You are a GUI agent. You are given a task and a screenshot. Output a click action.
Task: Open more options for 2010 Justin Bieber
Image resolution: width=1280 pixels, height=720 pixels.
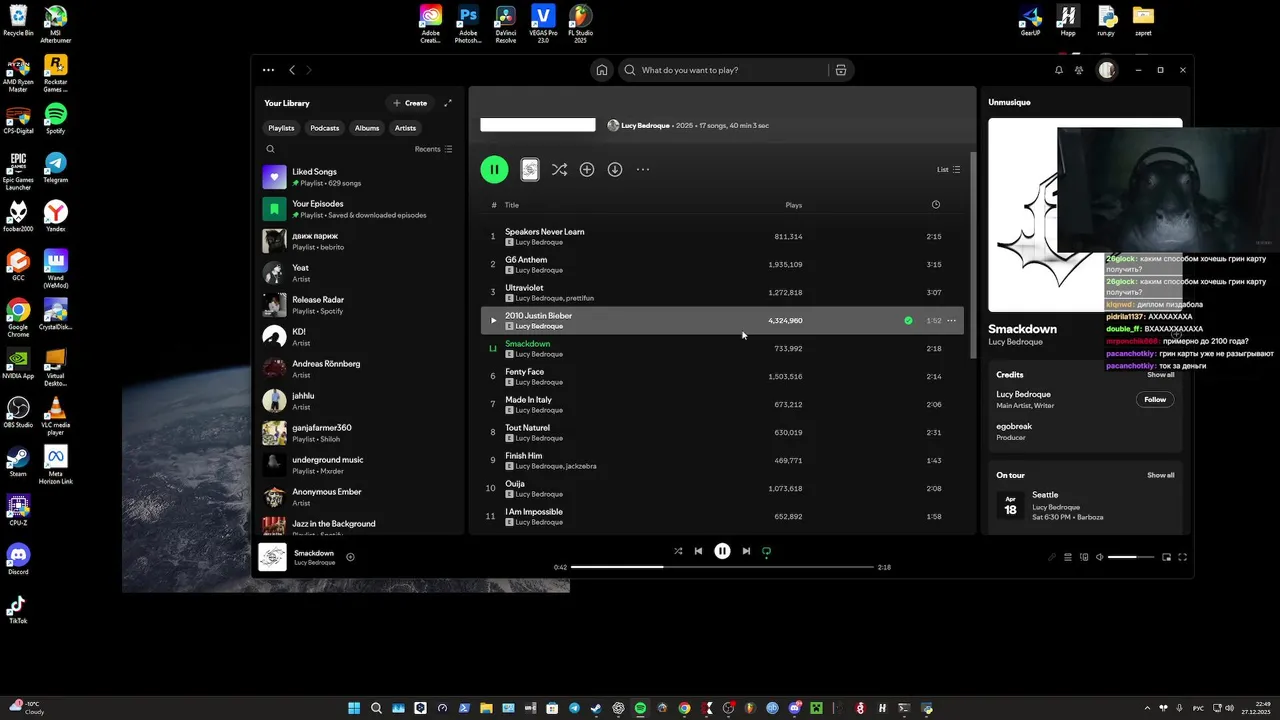[x=951, y=321]
